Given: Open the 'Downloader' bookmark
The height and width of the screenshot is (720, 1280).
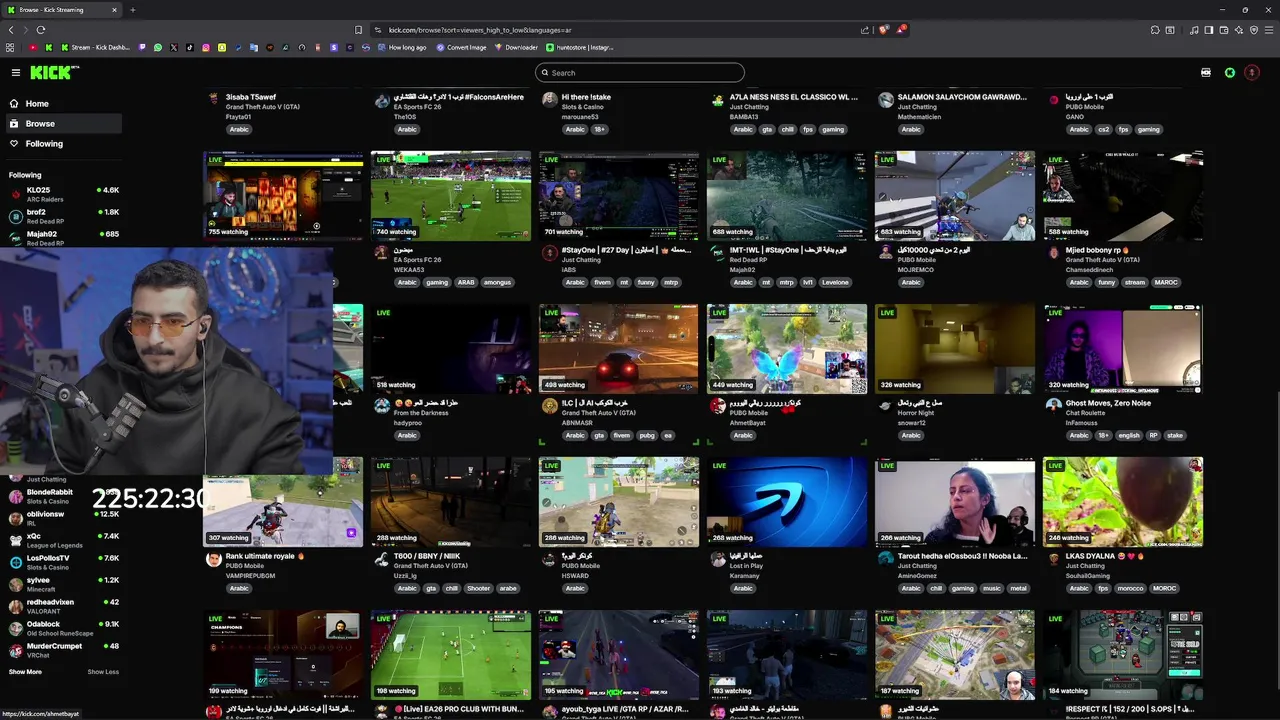Looking at the screenshot, I should [x=516, y=47].
